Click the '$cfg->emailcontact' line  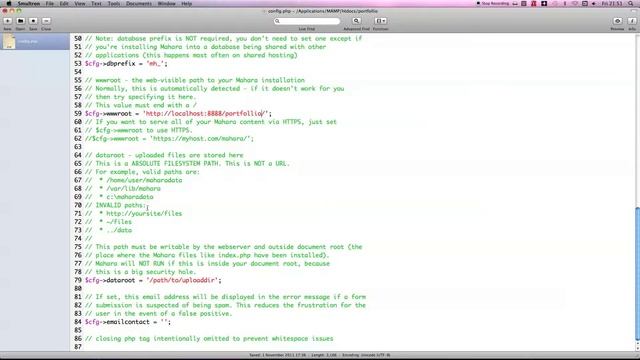point(128,322)
